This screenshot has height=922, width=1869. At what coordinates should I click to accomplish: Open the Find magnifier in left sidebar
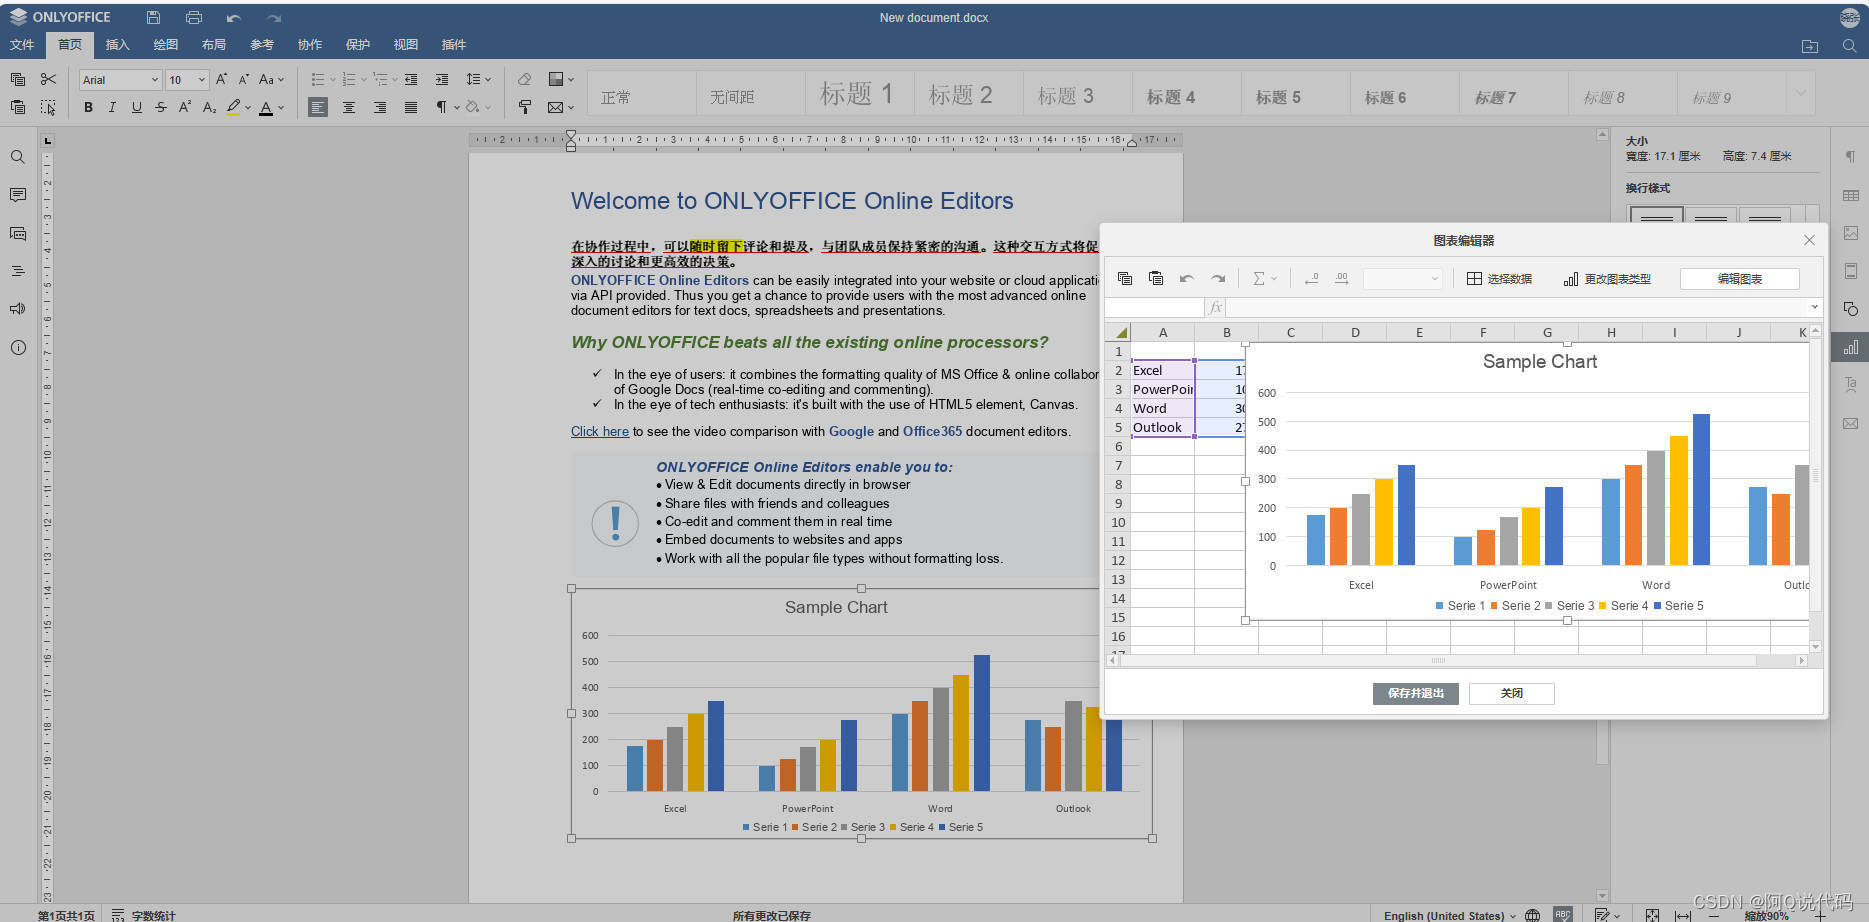pos(17,157)
